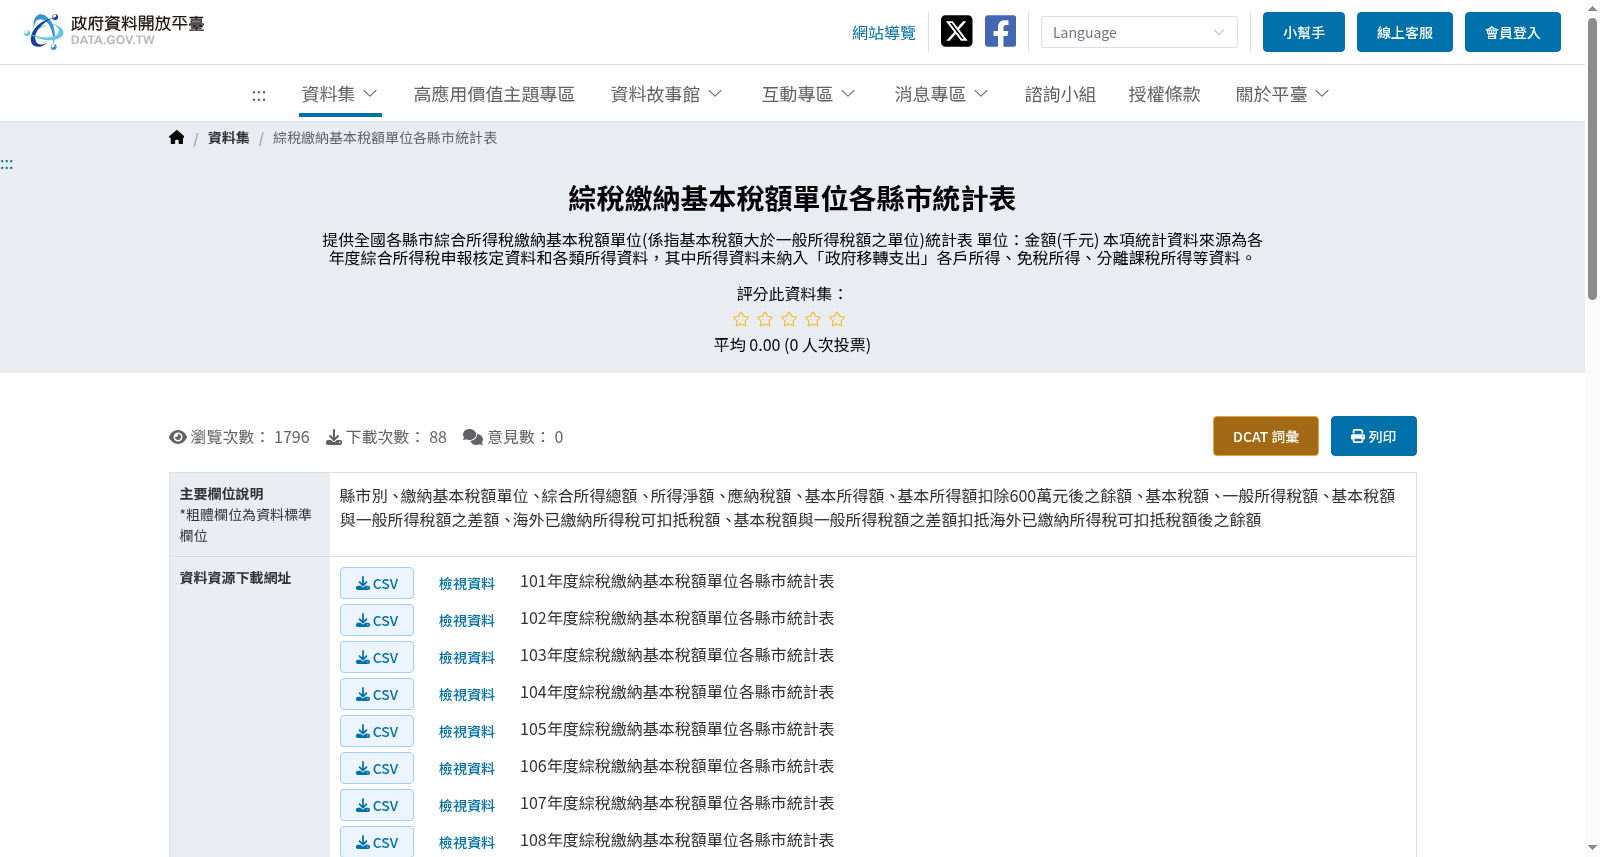Click the 線上客服 button
Screen dimensions: 1600x857
tap(1405, 32)
